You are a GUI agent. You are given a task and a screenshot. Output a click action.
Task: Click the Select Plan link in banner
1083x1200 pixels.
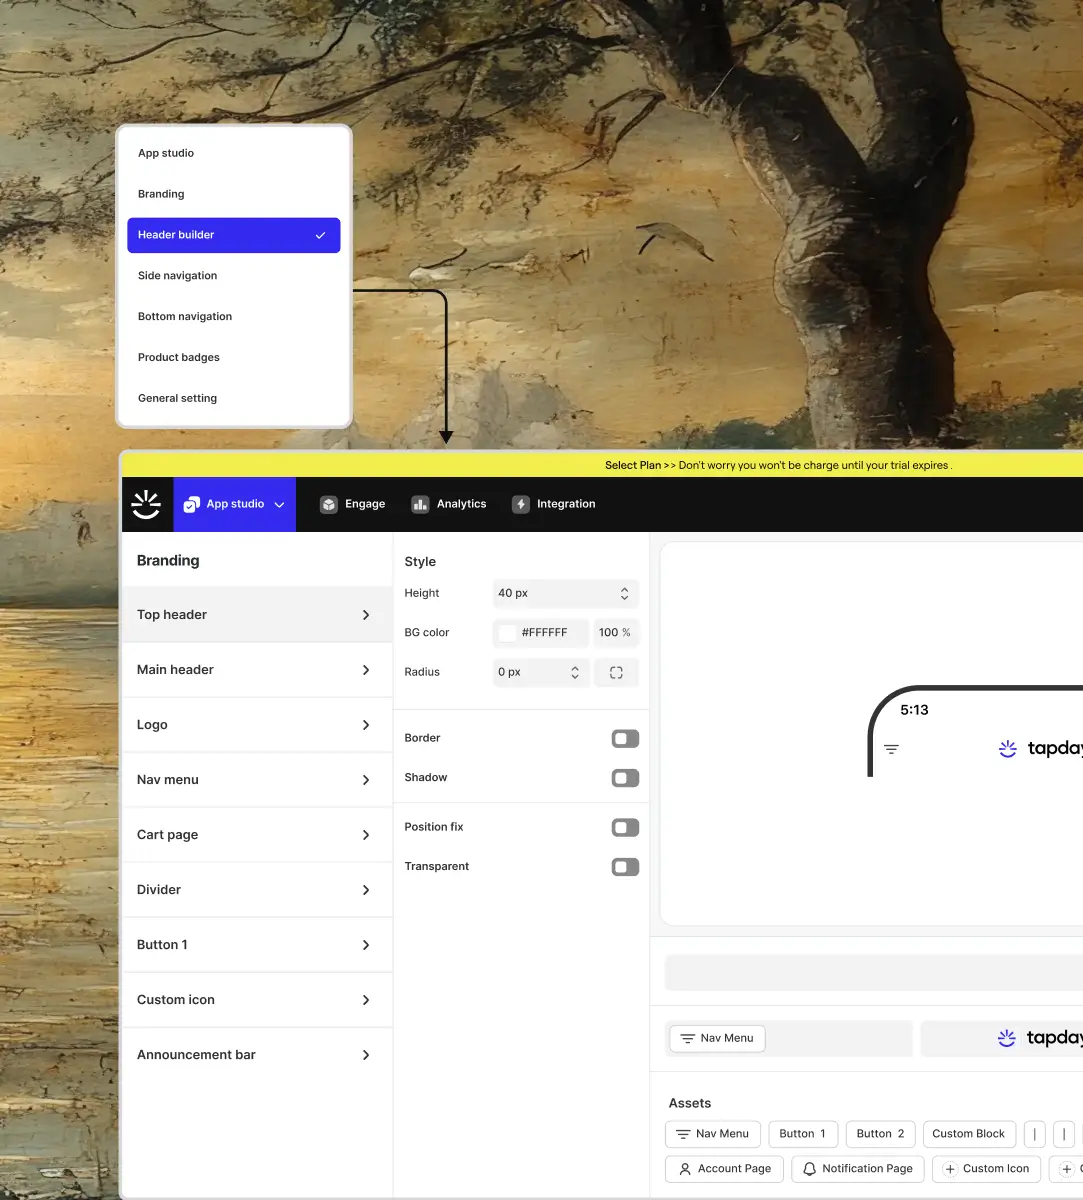(633, 466)
